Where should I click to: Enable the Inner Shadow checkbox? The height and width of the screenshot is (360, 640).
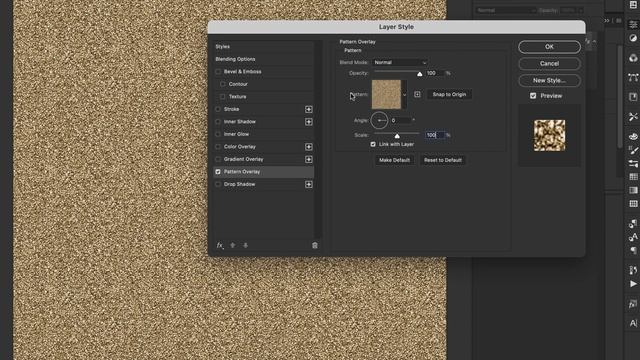(x=218, y=122)
